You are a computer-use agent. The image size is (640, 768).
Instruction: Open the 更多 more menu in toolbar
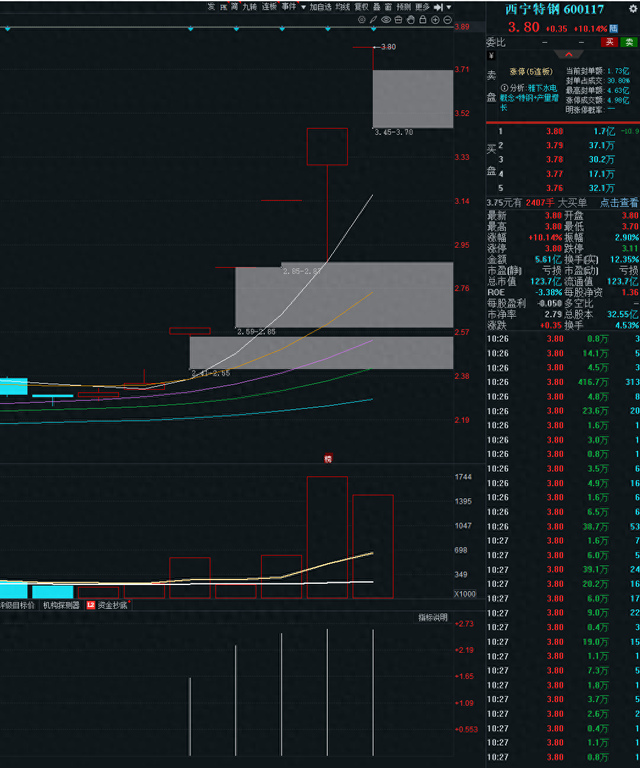[422, 7]
